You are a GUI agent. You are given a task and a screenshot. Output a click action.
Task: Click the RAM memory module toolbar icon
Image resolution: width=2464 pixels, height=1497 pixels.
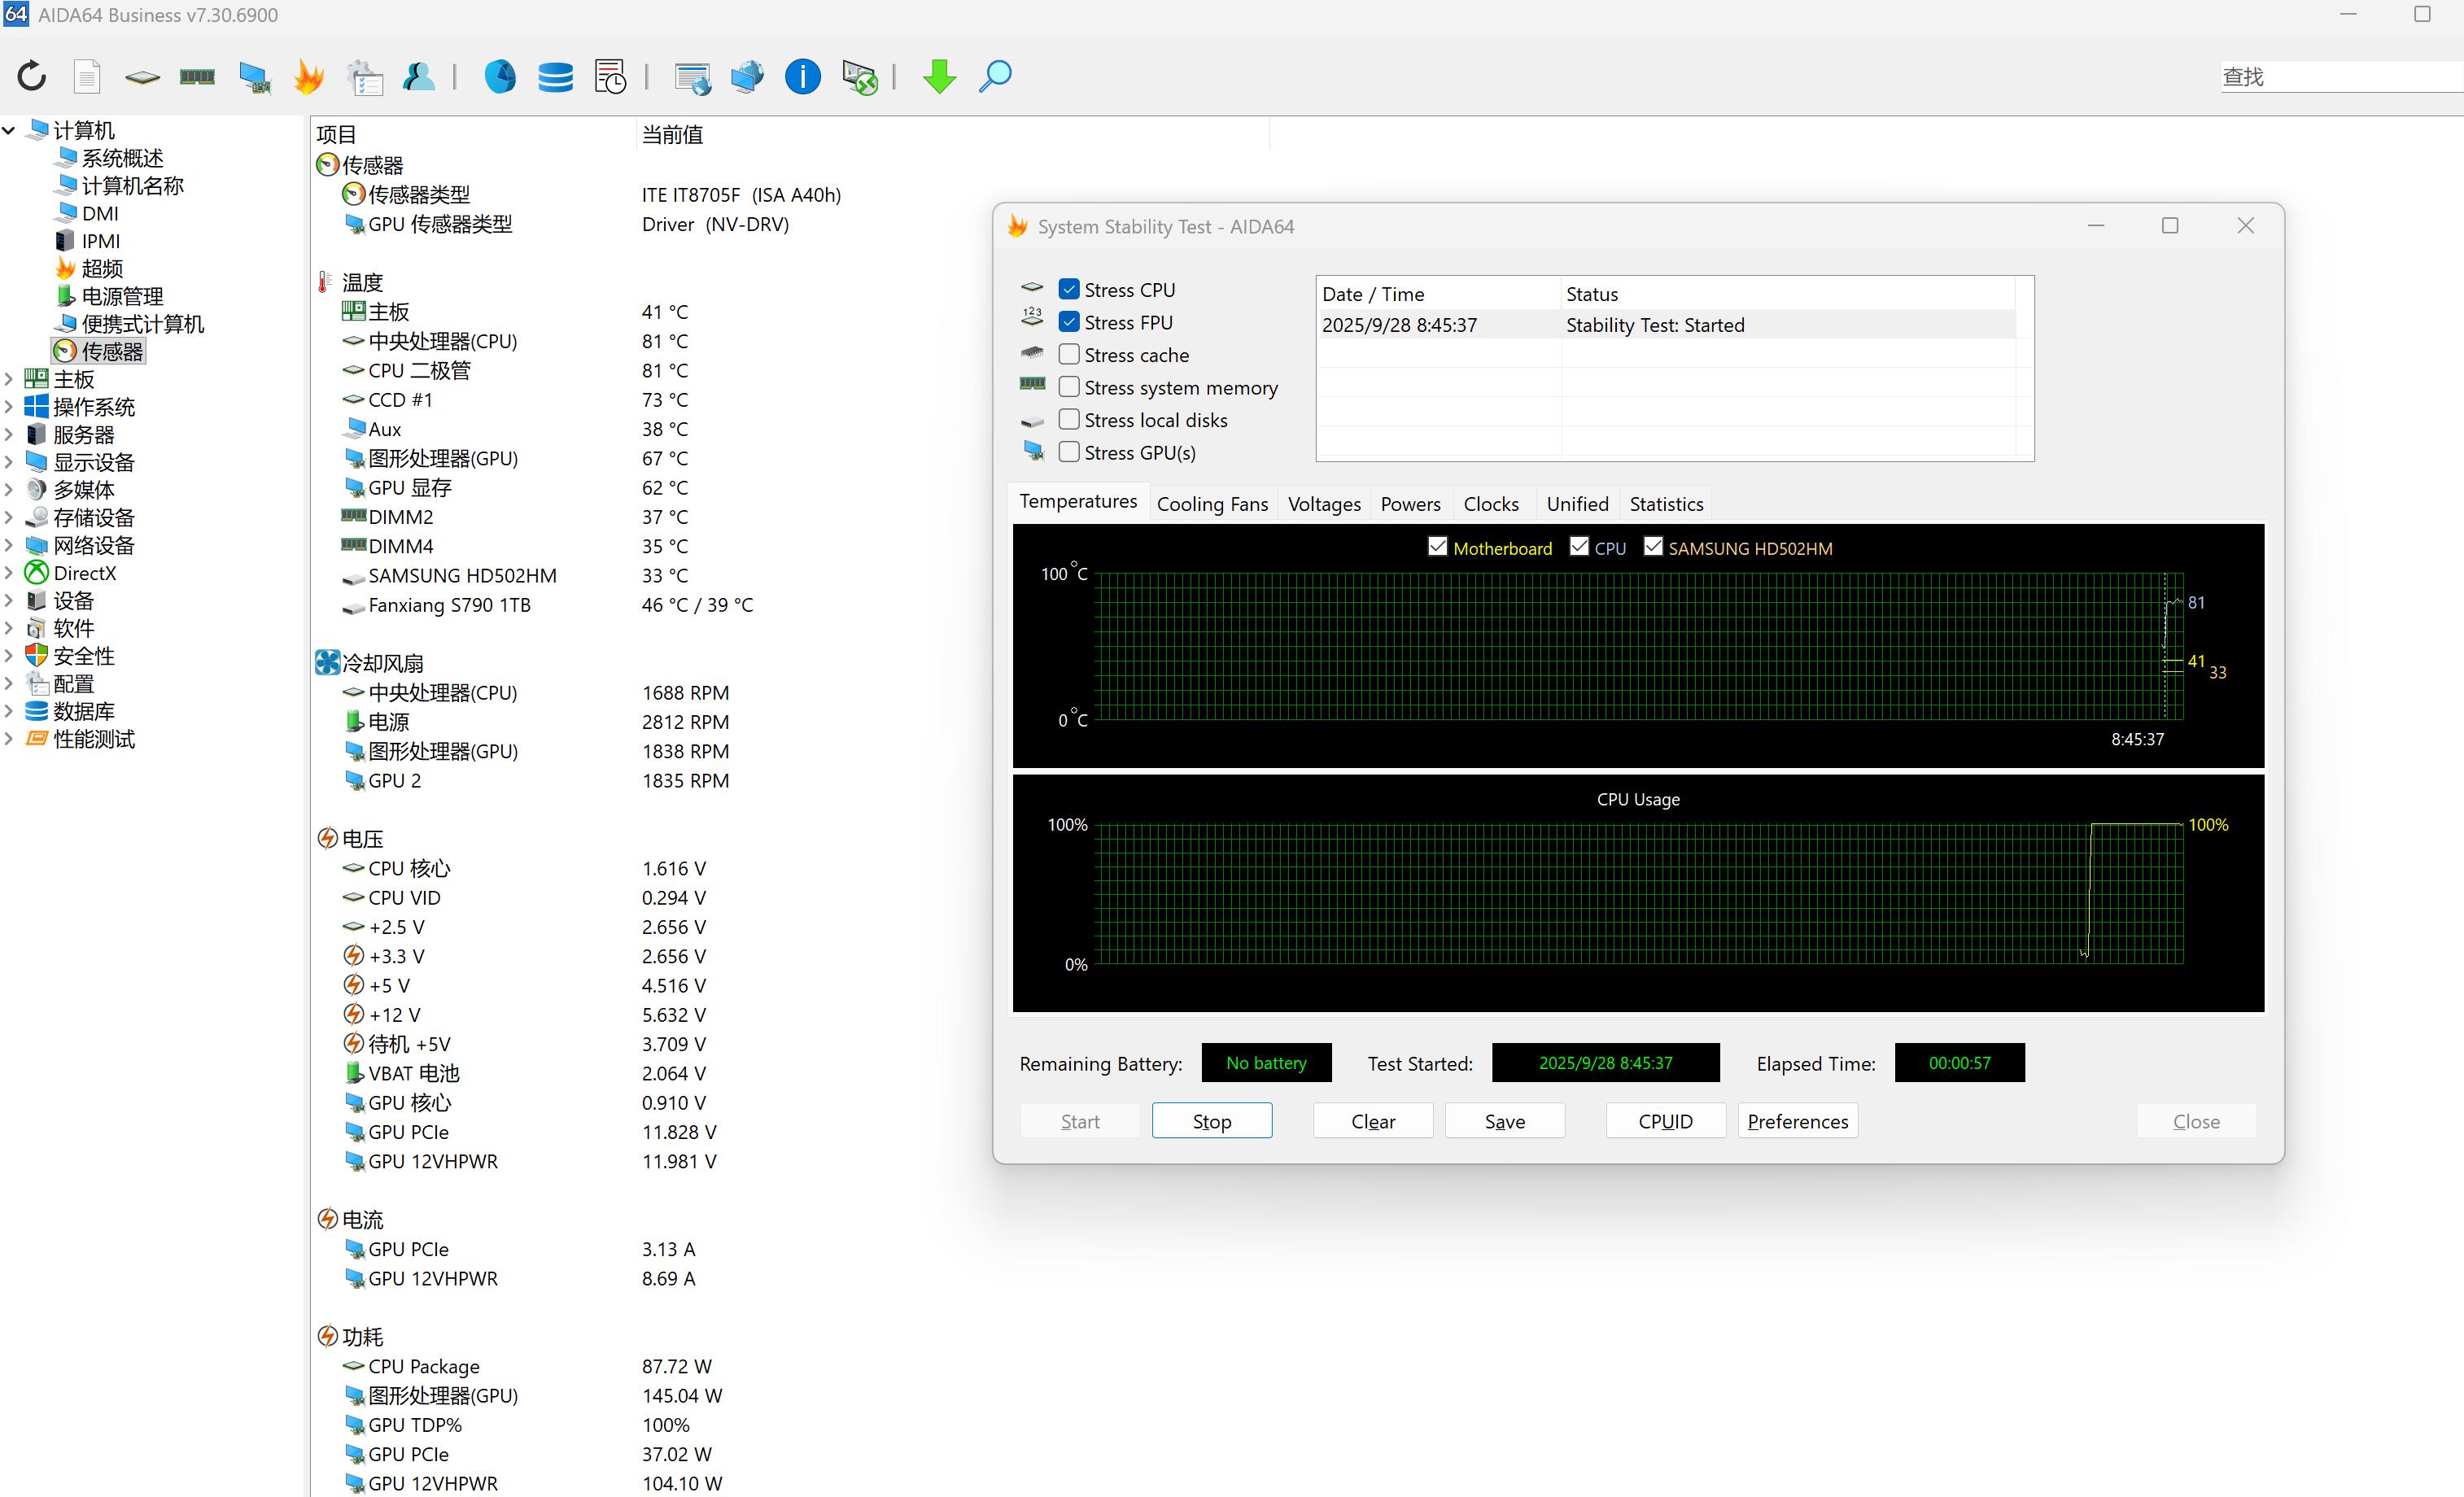(x=197, y=76)
